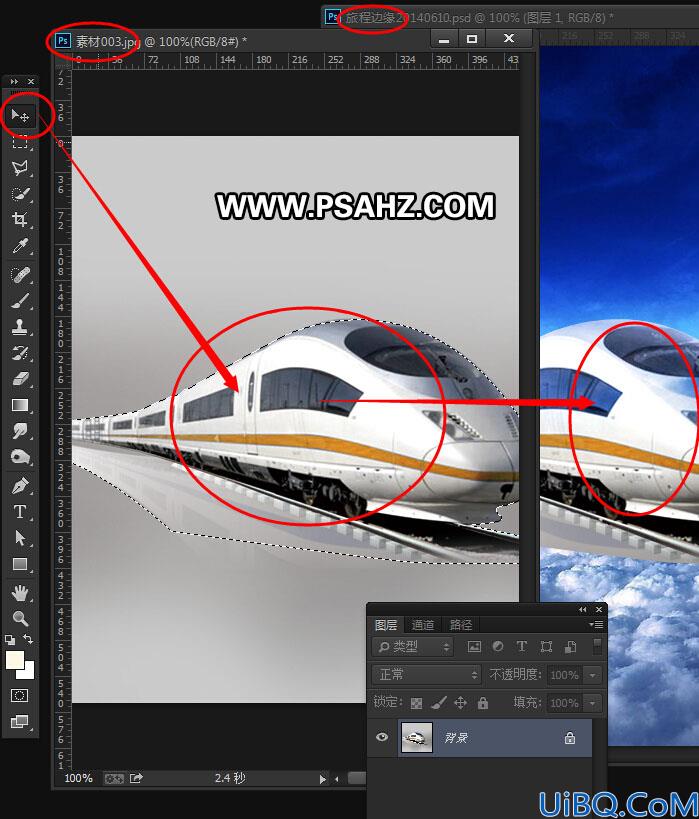Image resolution: width=699 pixels, height=819 pixels.
Task: Select the Horizontal Type tool
Action: (x=20, y=512)
